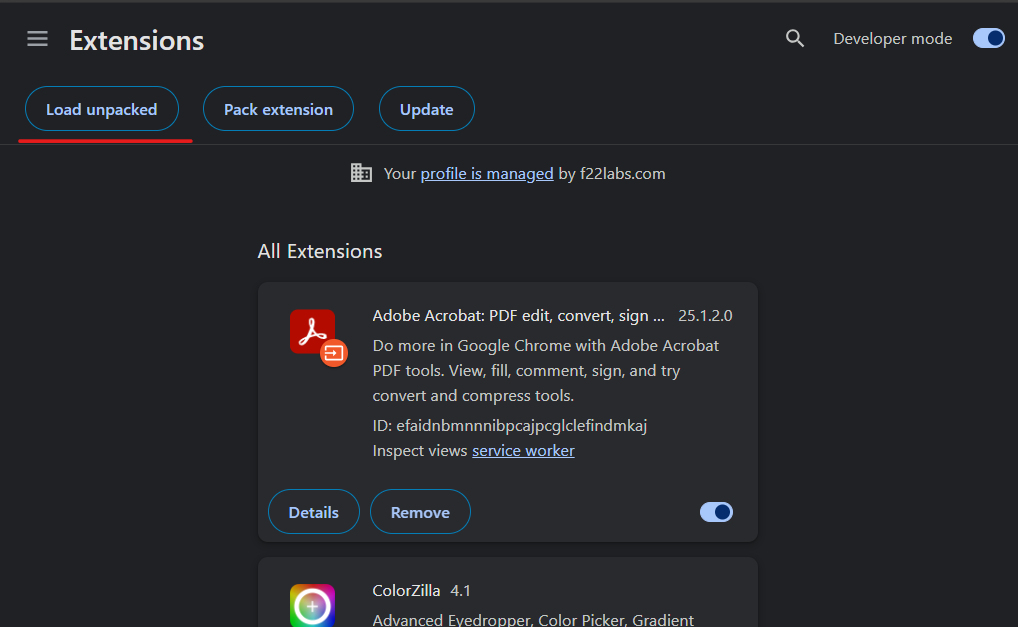Click the All Extensions heading
This screenshot has height=627, width=1018.
pyautogui.click(x=320, y=252)
